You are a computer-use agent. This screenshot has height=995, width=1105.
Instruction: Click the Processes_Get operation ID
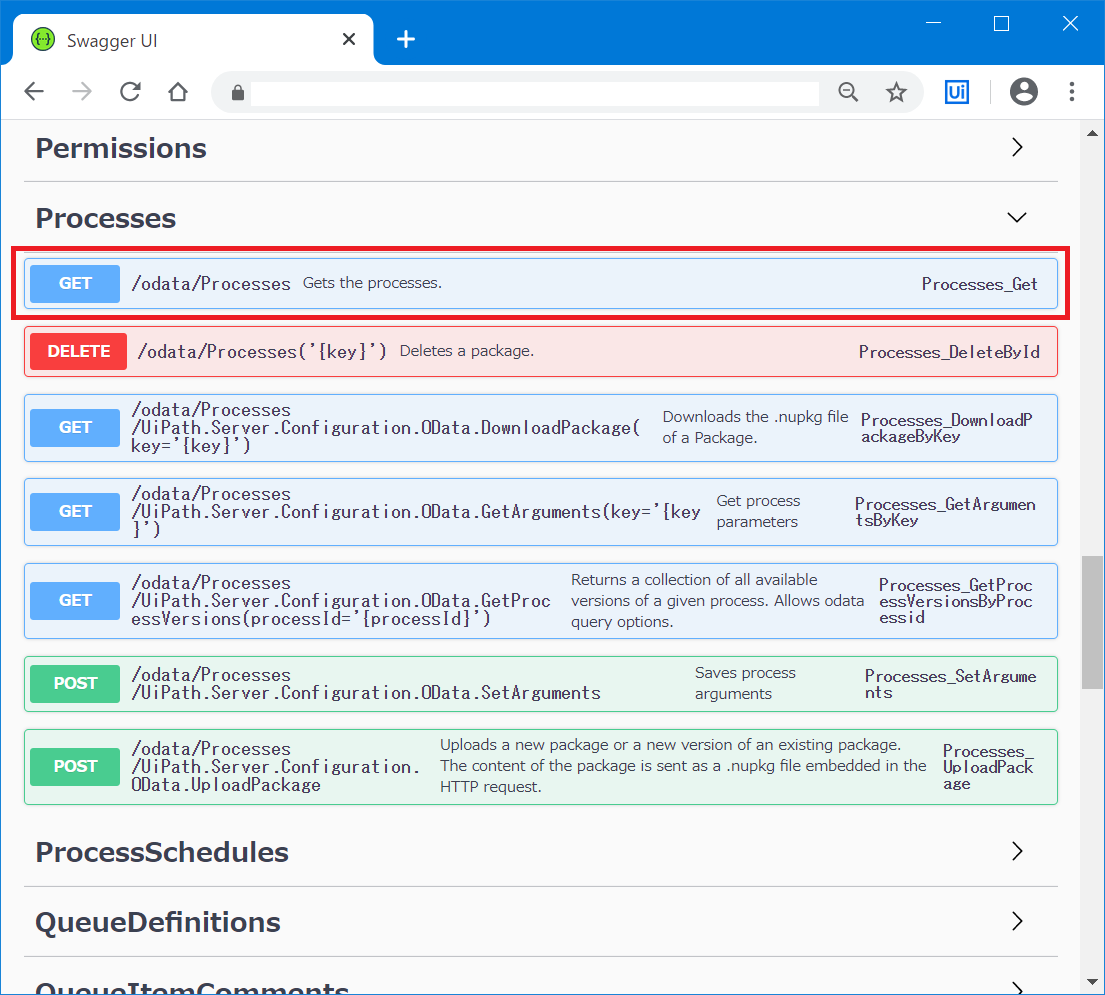tap(980, 284)
